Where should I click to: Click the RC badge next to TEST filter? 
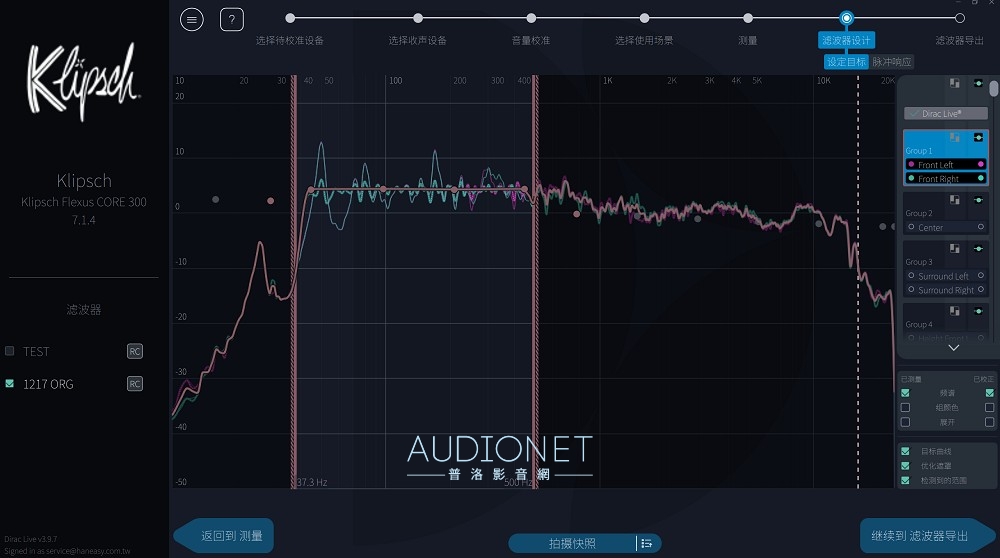pos(135,351)
